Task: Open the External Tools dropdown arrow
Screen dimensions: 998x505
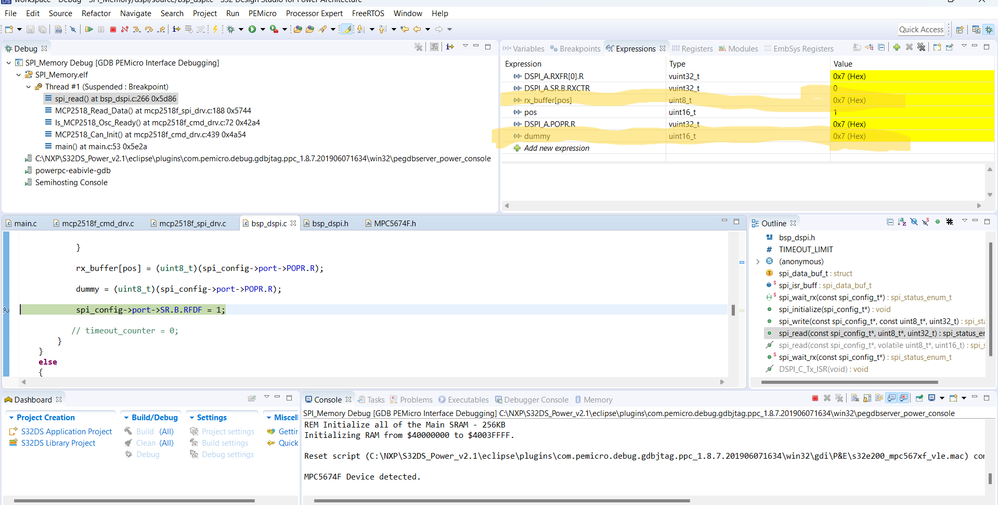Action: 285,29
